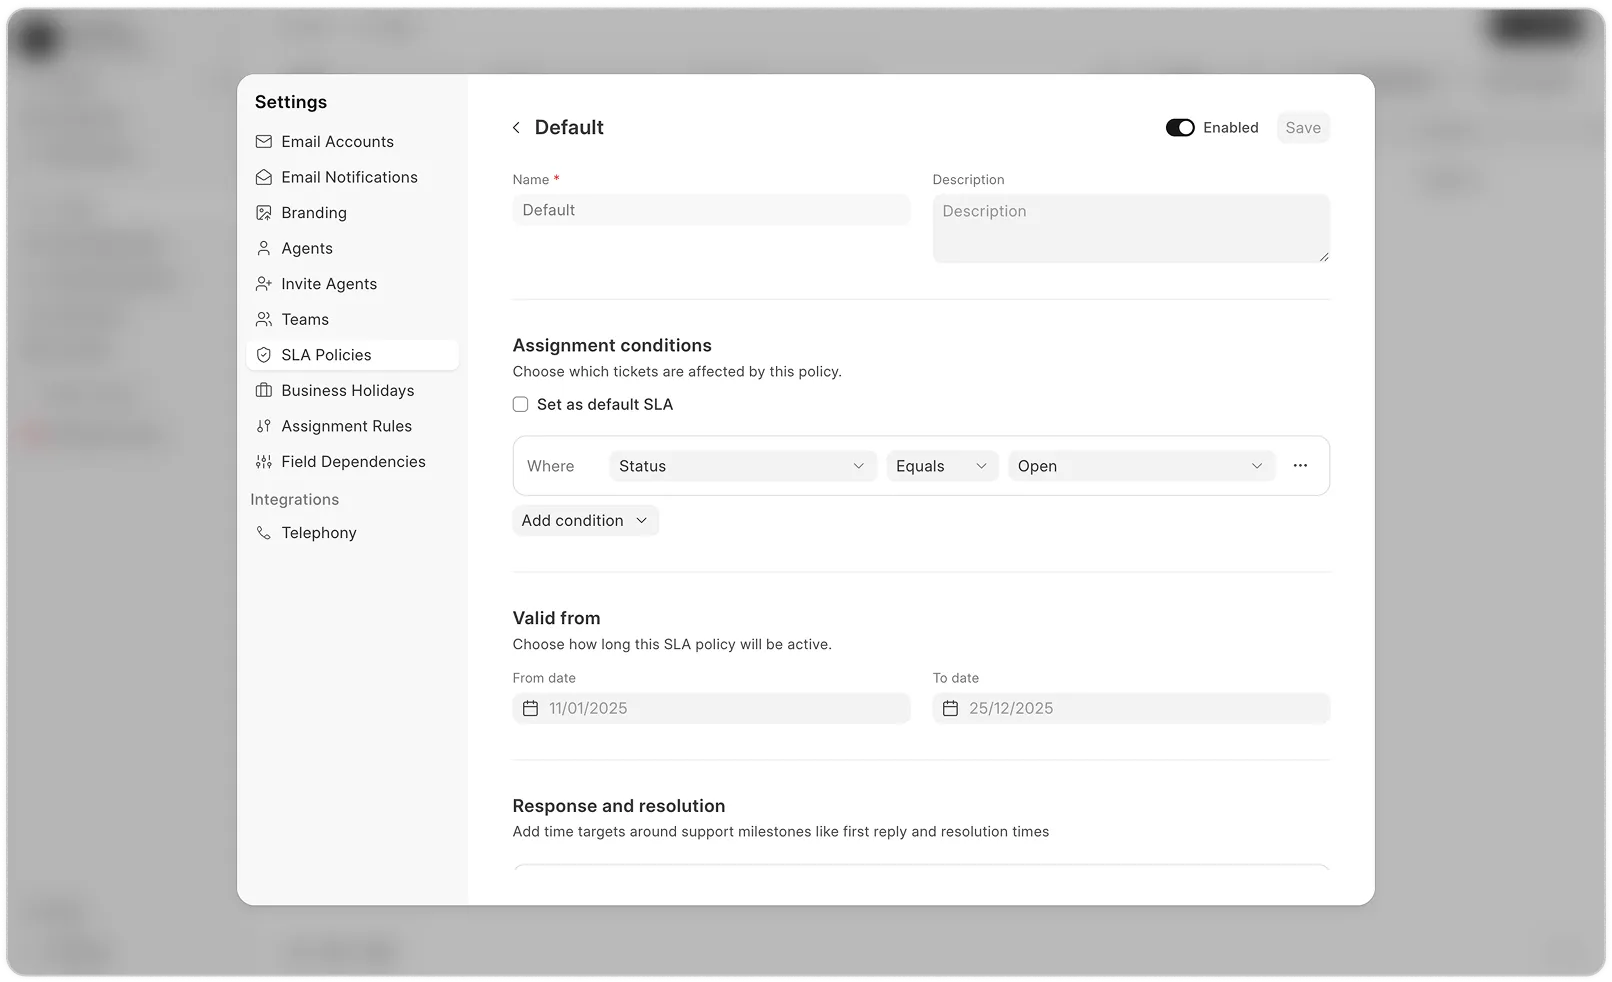Open the Status field dropdown
Viewport: 1612px width, 982px height.
coord(742,466)
